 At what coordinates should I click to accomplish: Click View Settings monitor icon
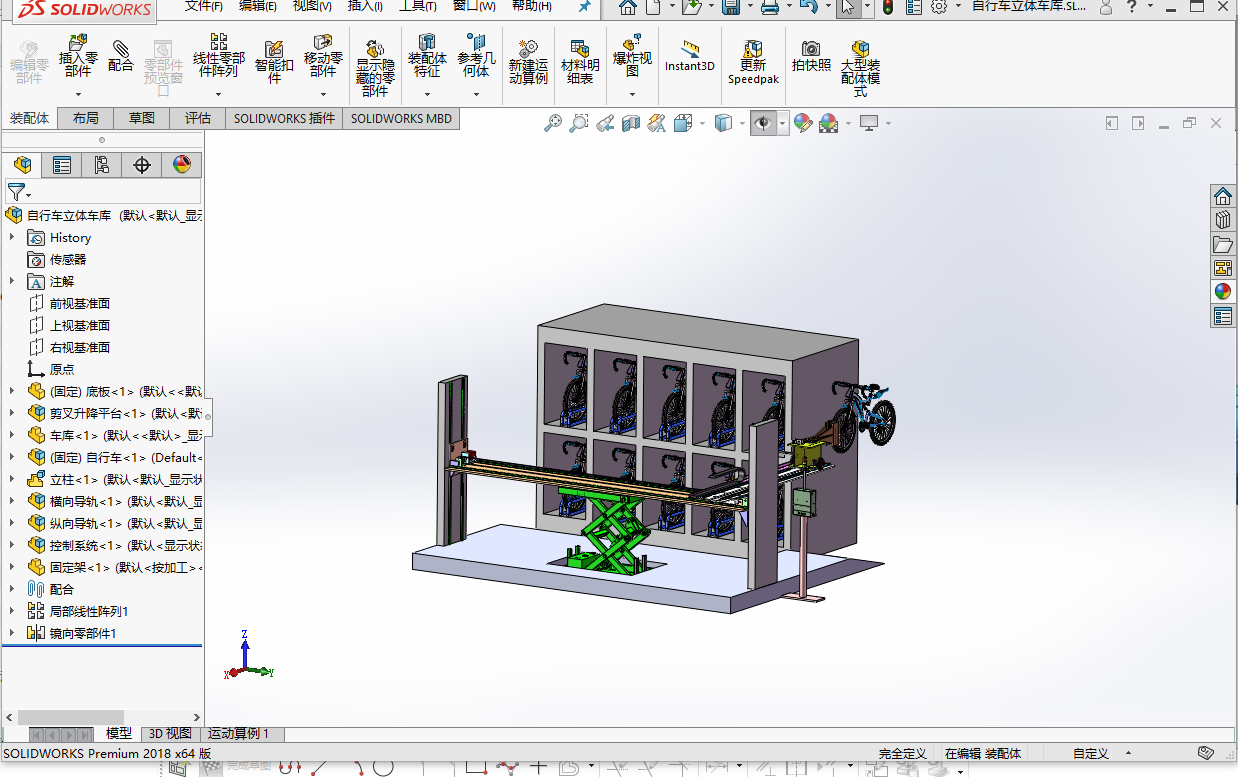point(868,123)
